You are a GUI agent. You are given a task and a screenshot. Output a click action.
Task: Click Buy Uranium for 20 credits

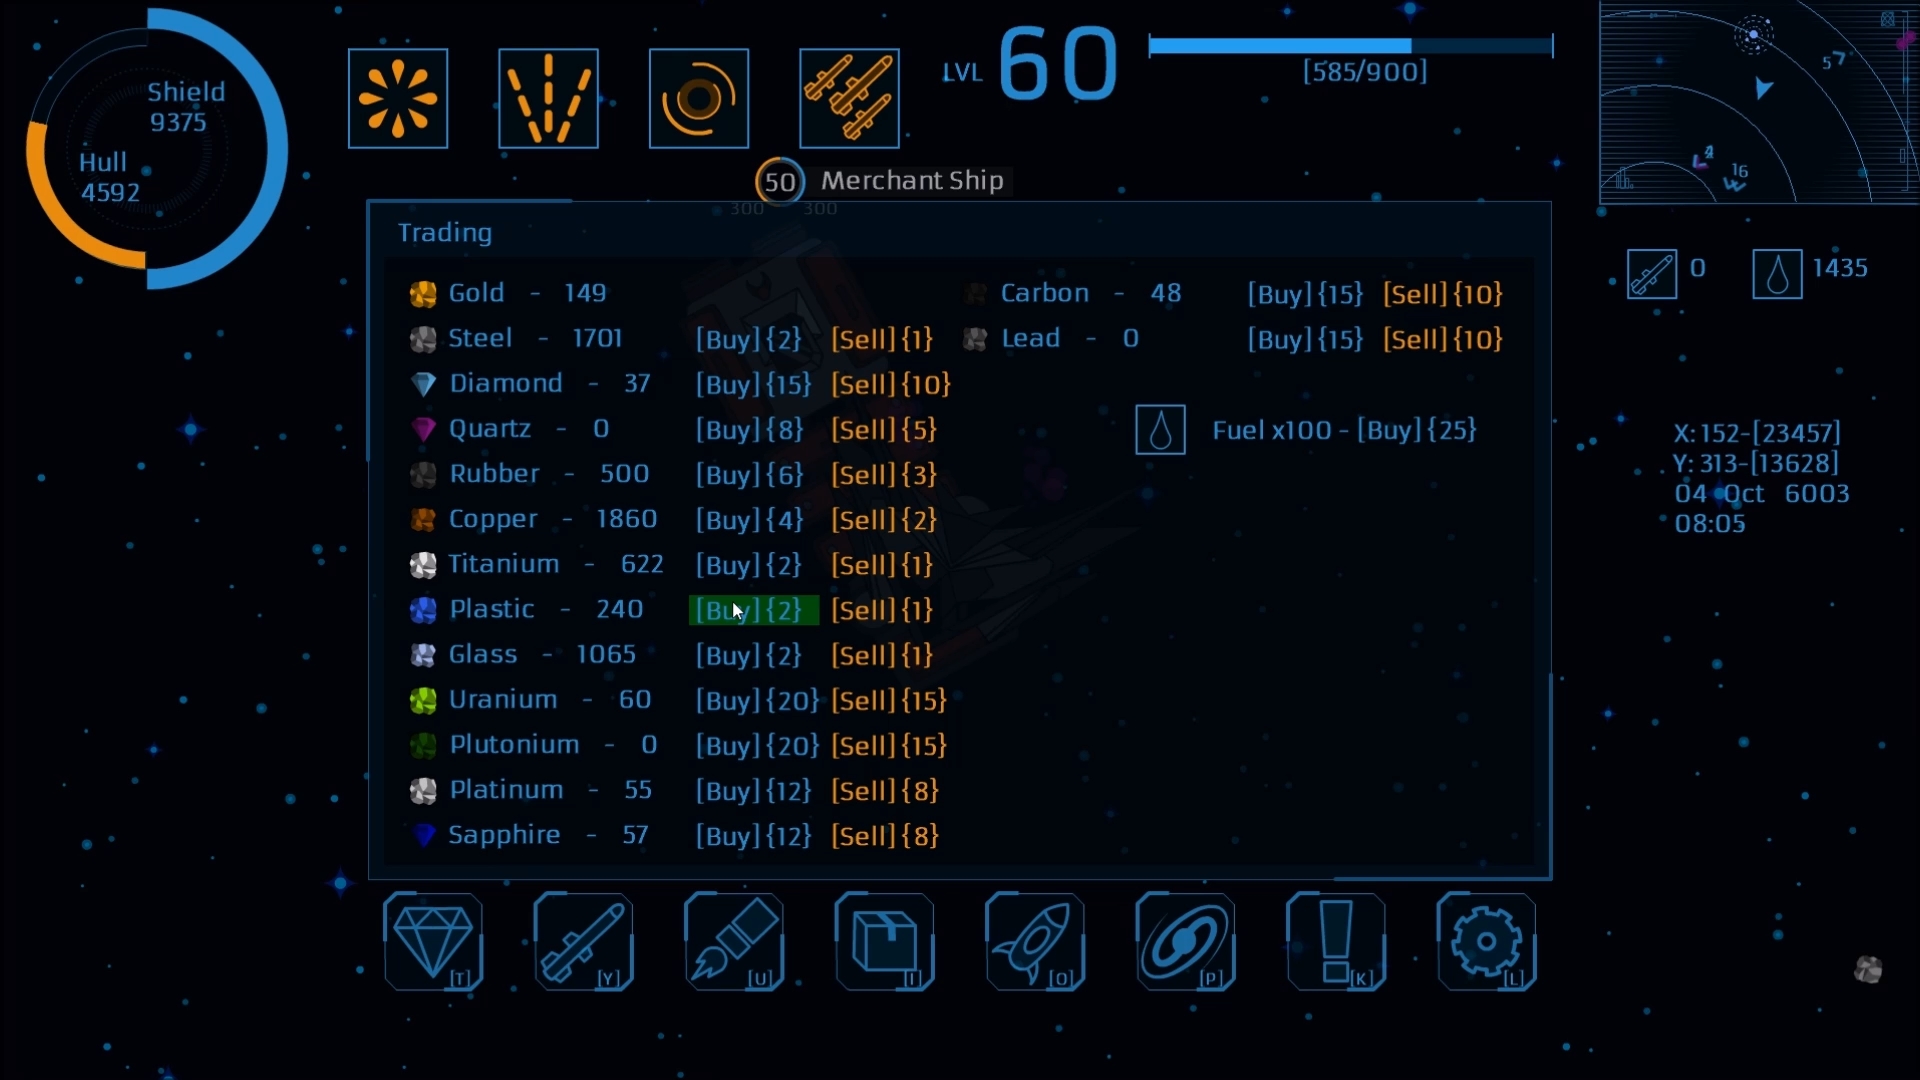[x=754, y=699]
